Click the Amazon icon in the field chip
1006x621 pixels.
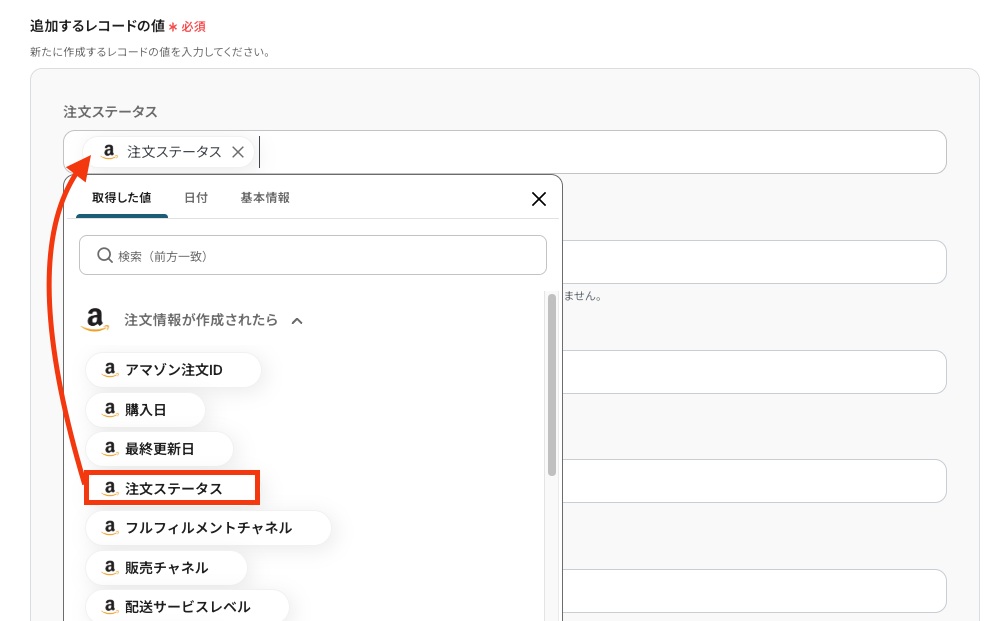point(109,152)
